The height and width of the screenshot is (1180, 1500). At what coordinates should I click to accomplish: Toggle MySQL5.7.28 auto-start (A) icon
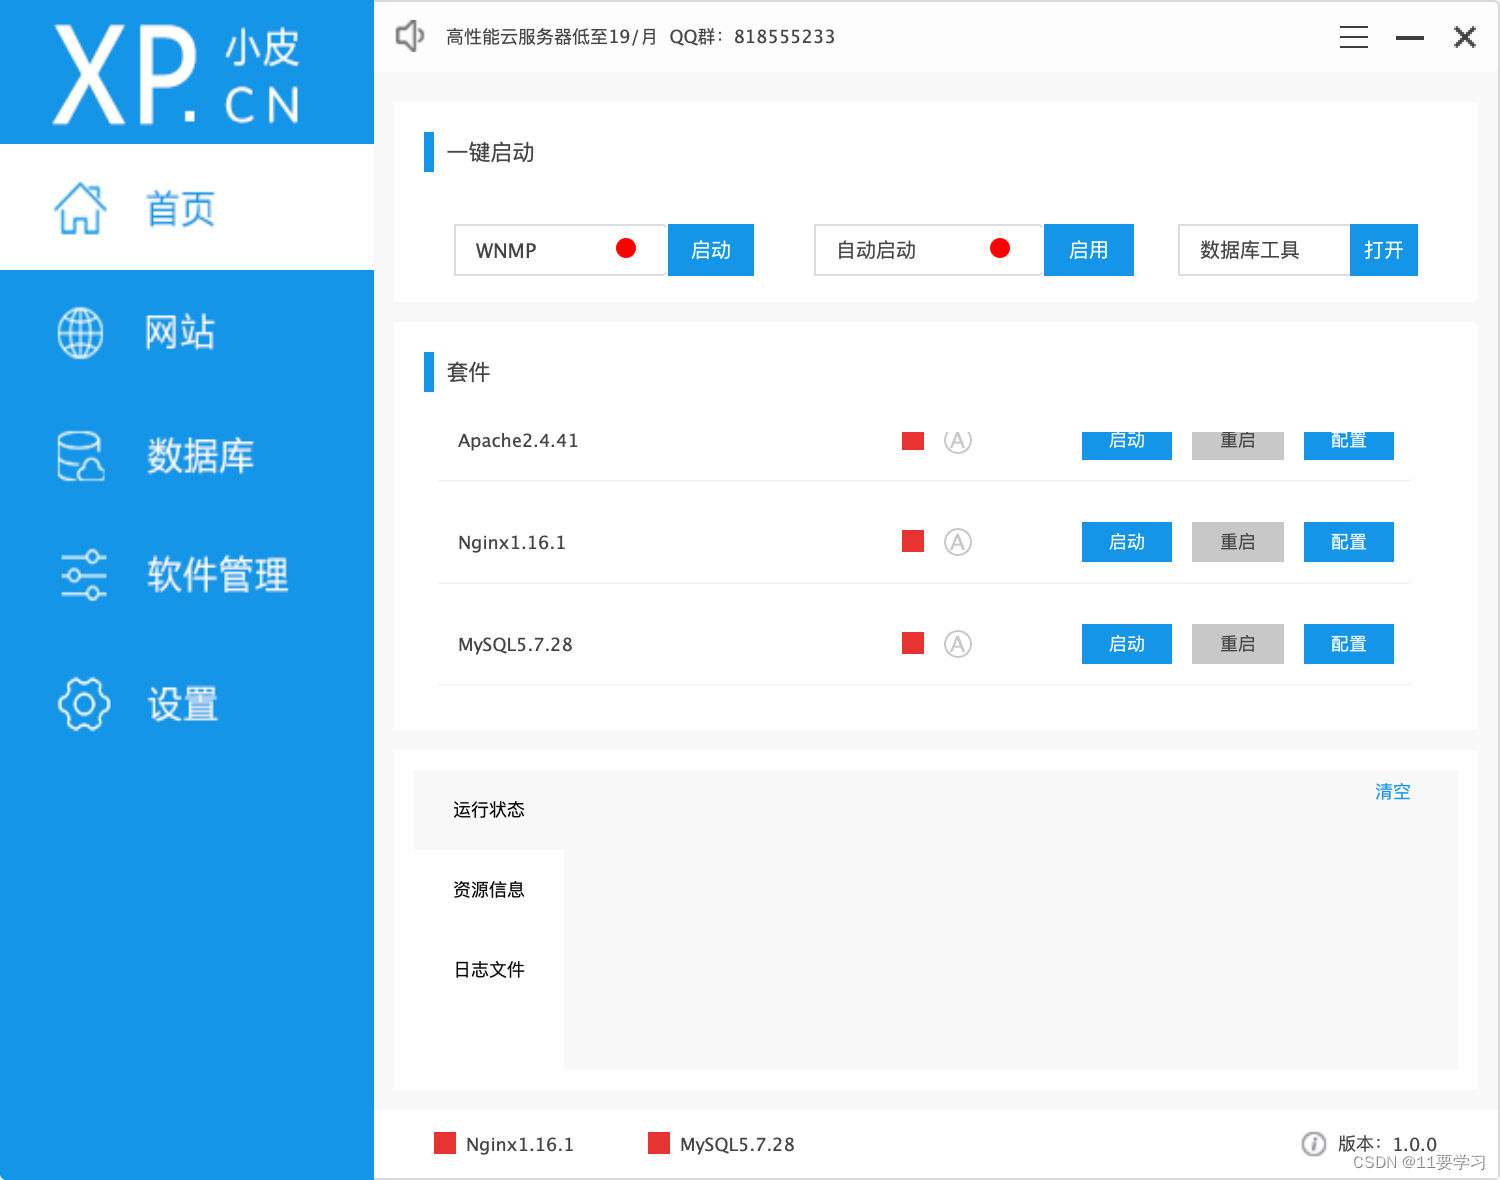pos(958,644)
